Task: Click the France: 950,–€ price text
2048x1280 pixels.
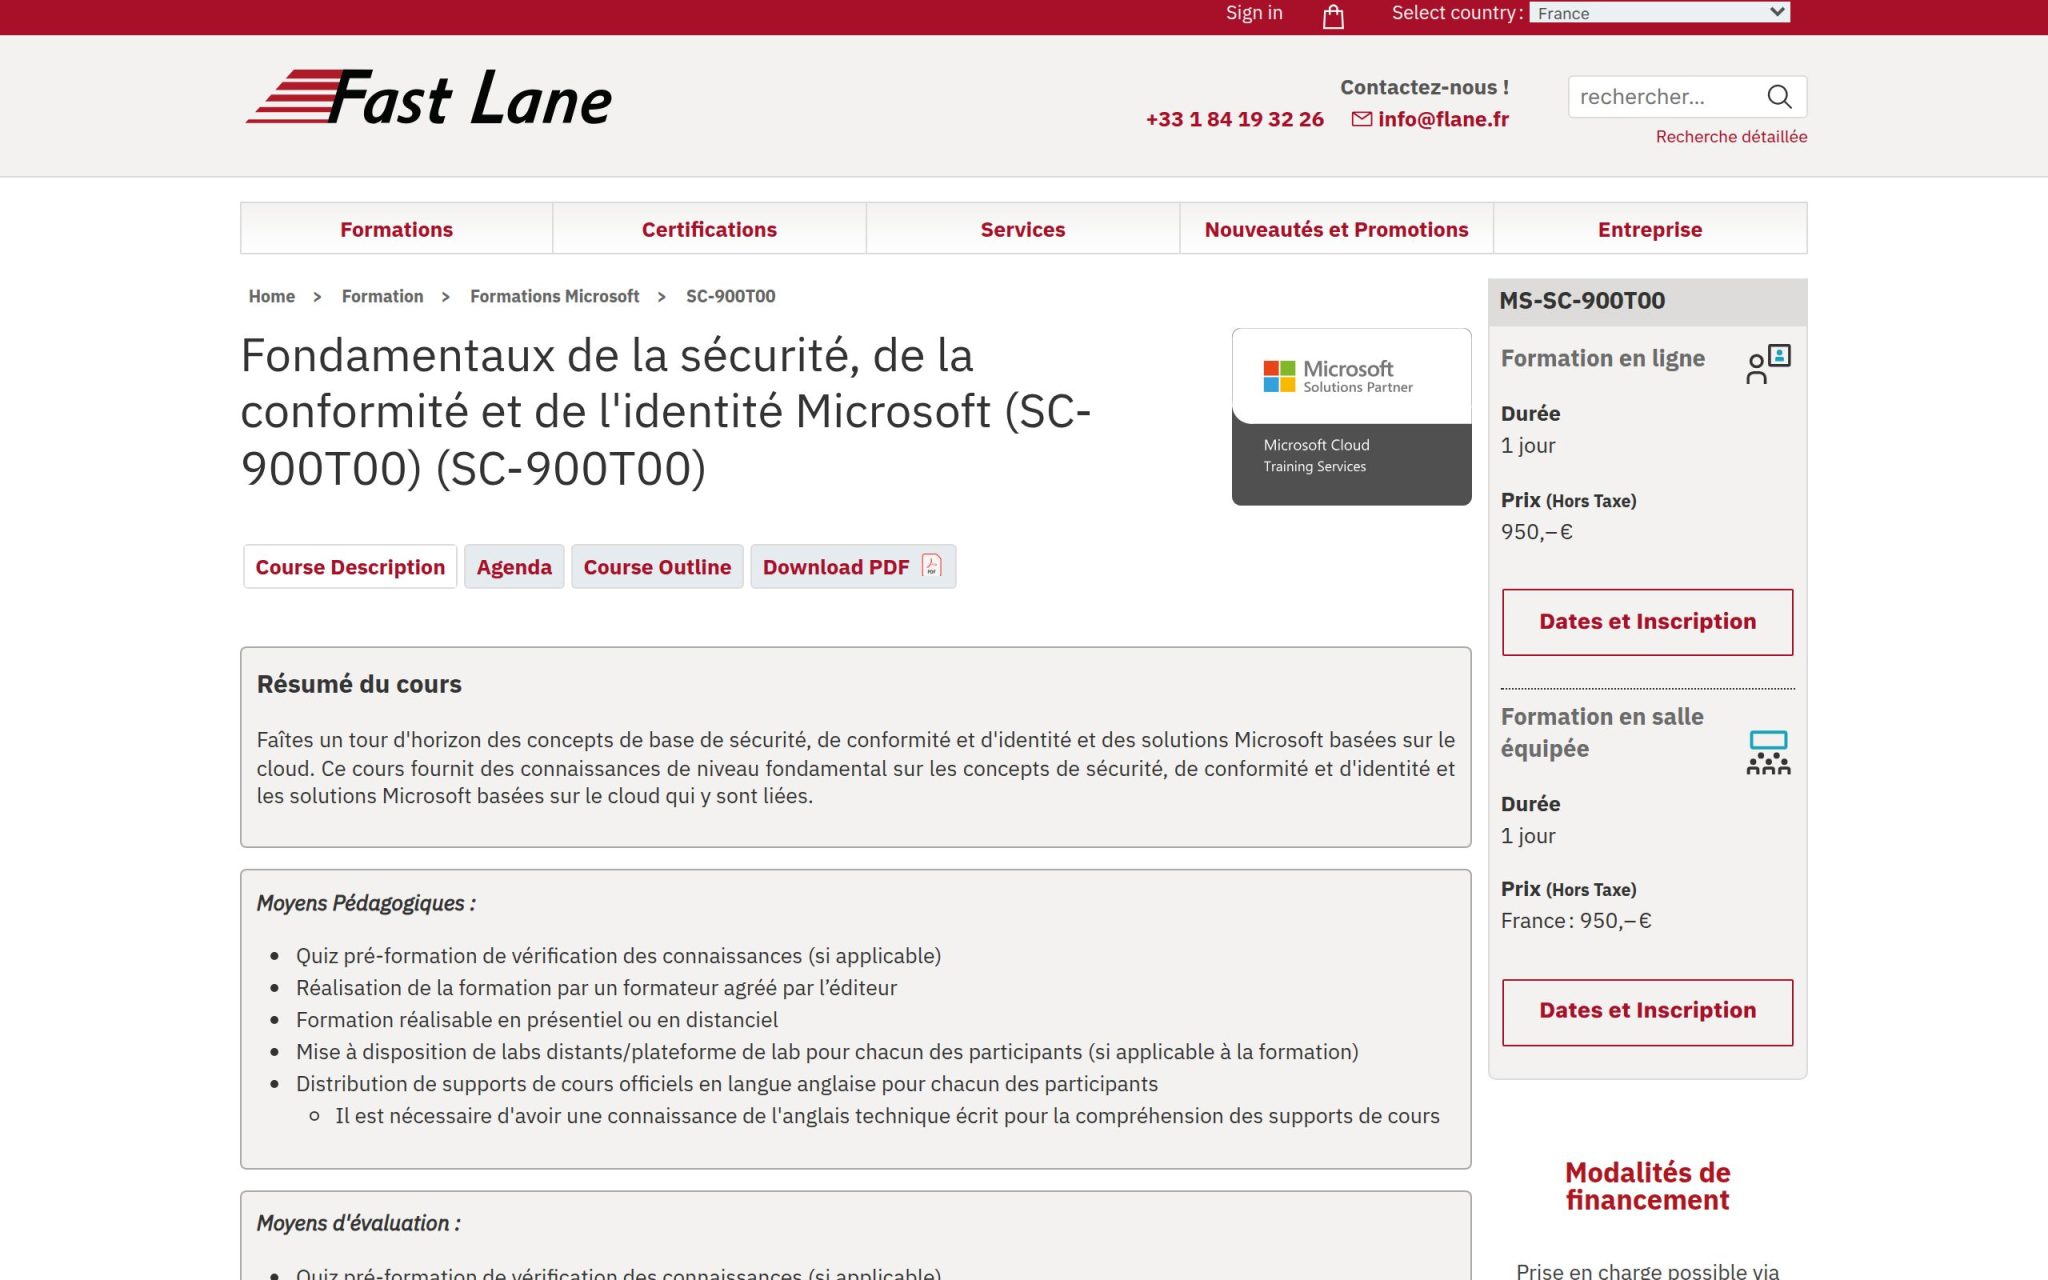Action: tap(1576, 921)
